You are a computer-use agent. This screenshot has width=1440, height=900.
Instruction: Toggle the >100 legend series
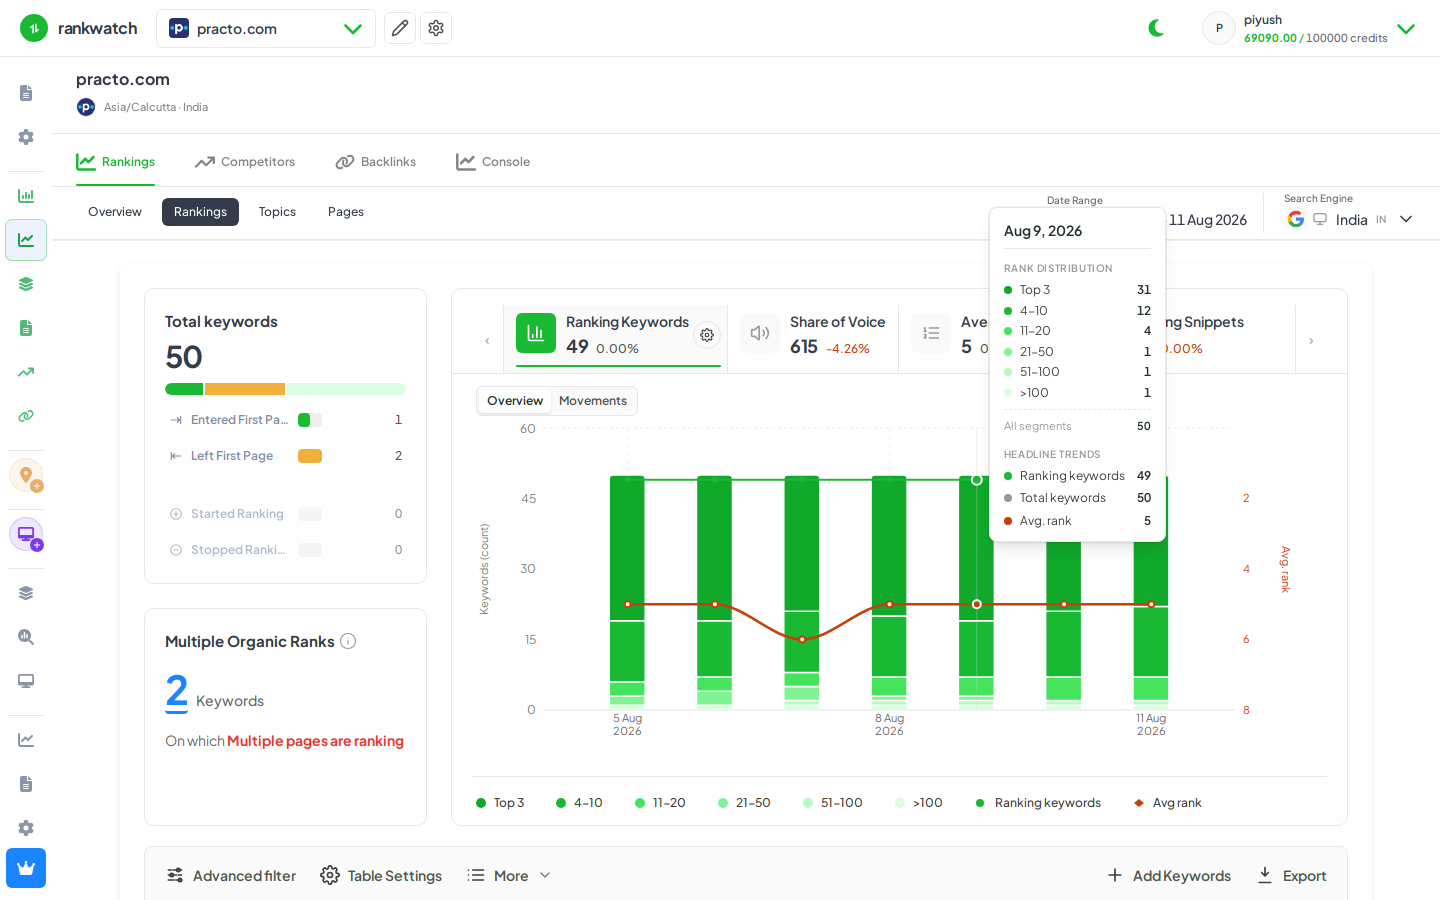pyautogui.click(x=918, y=803)
